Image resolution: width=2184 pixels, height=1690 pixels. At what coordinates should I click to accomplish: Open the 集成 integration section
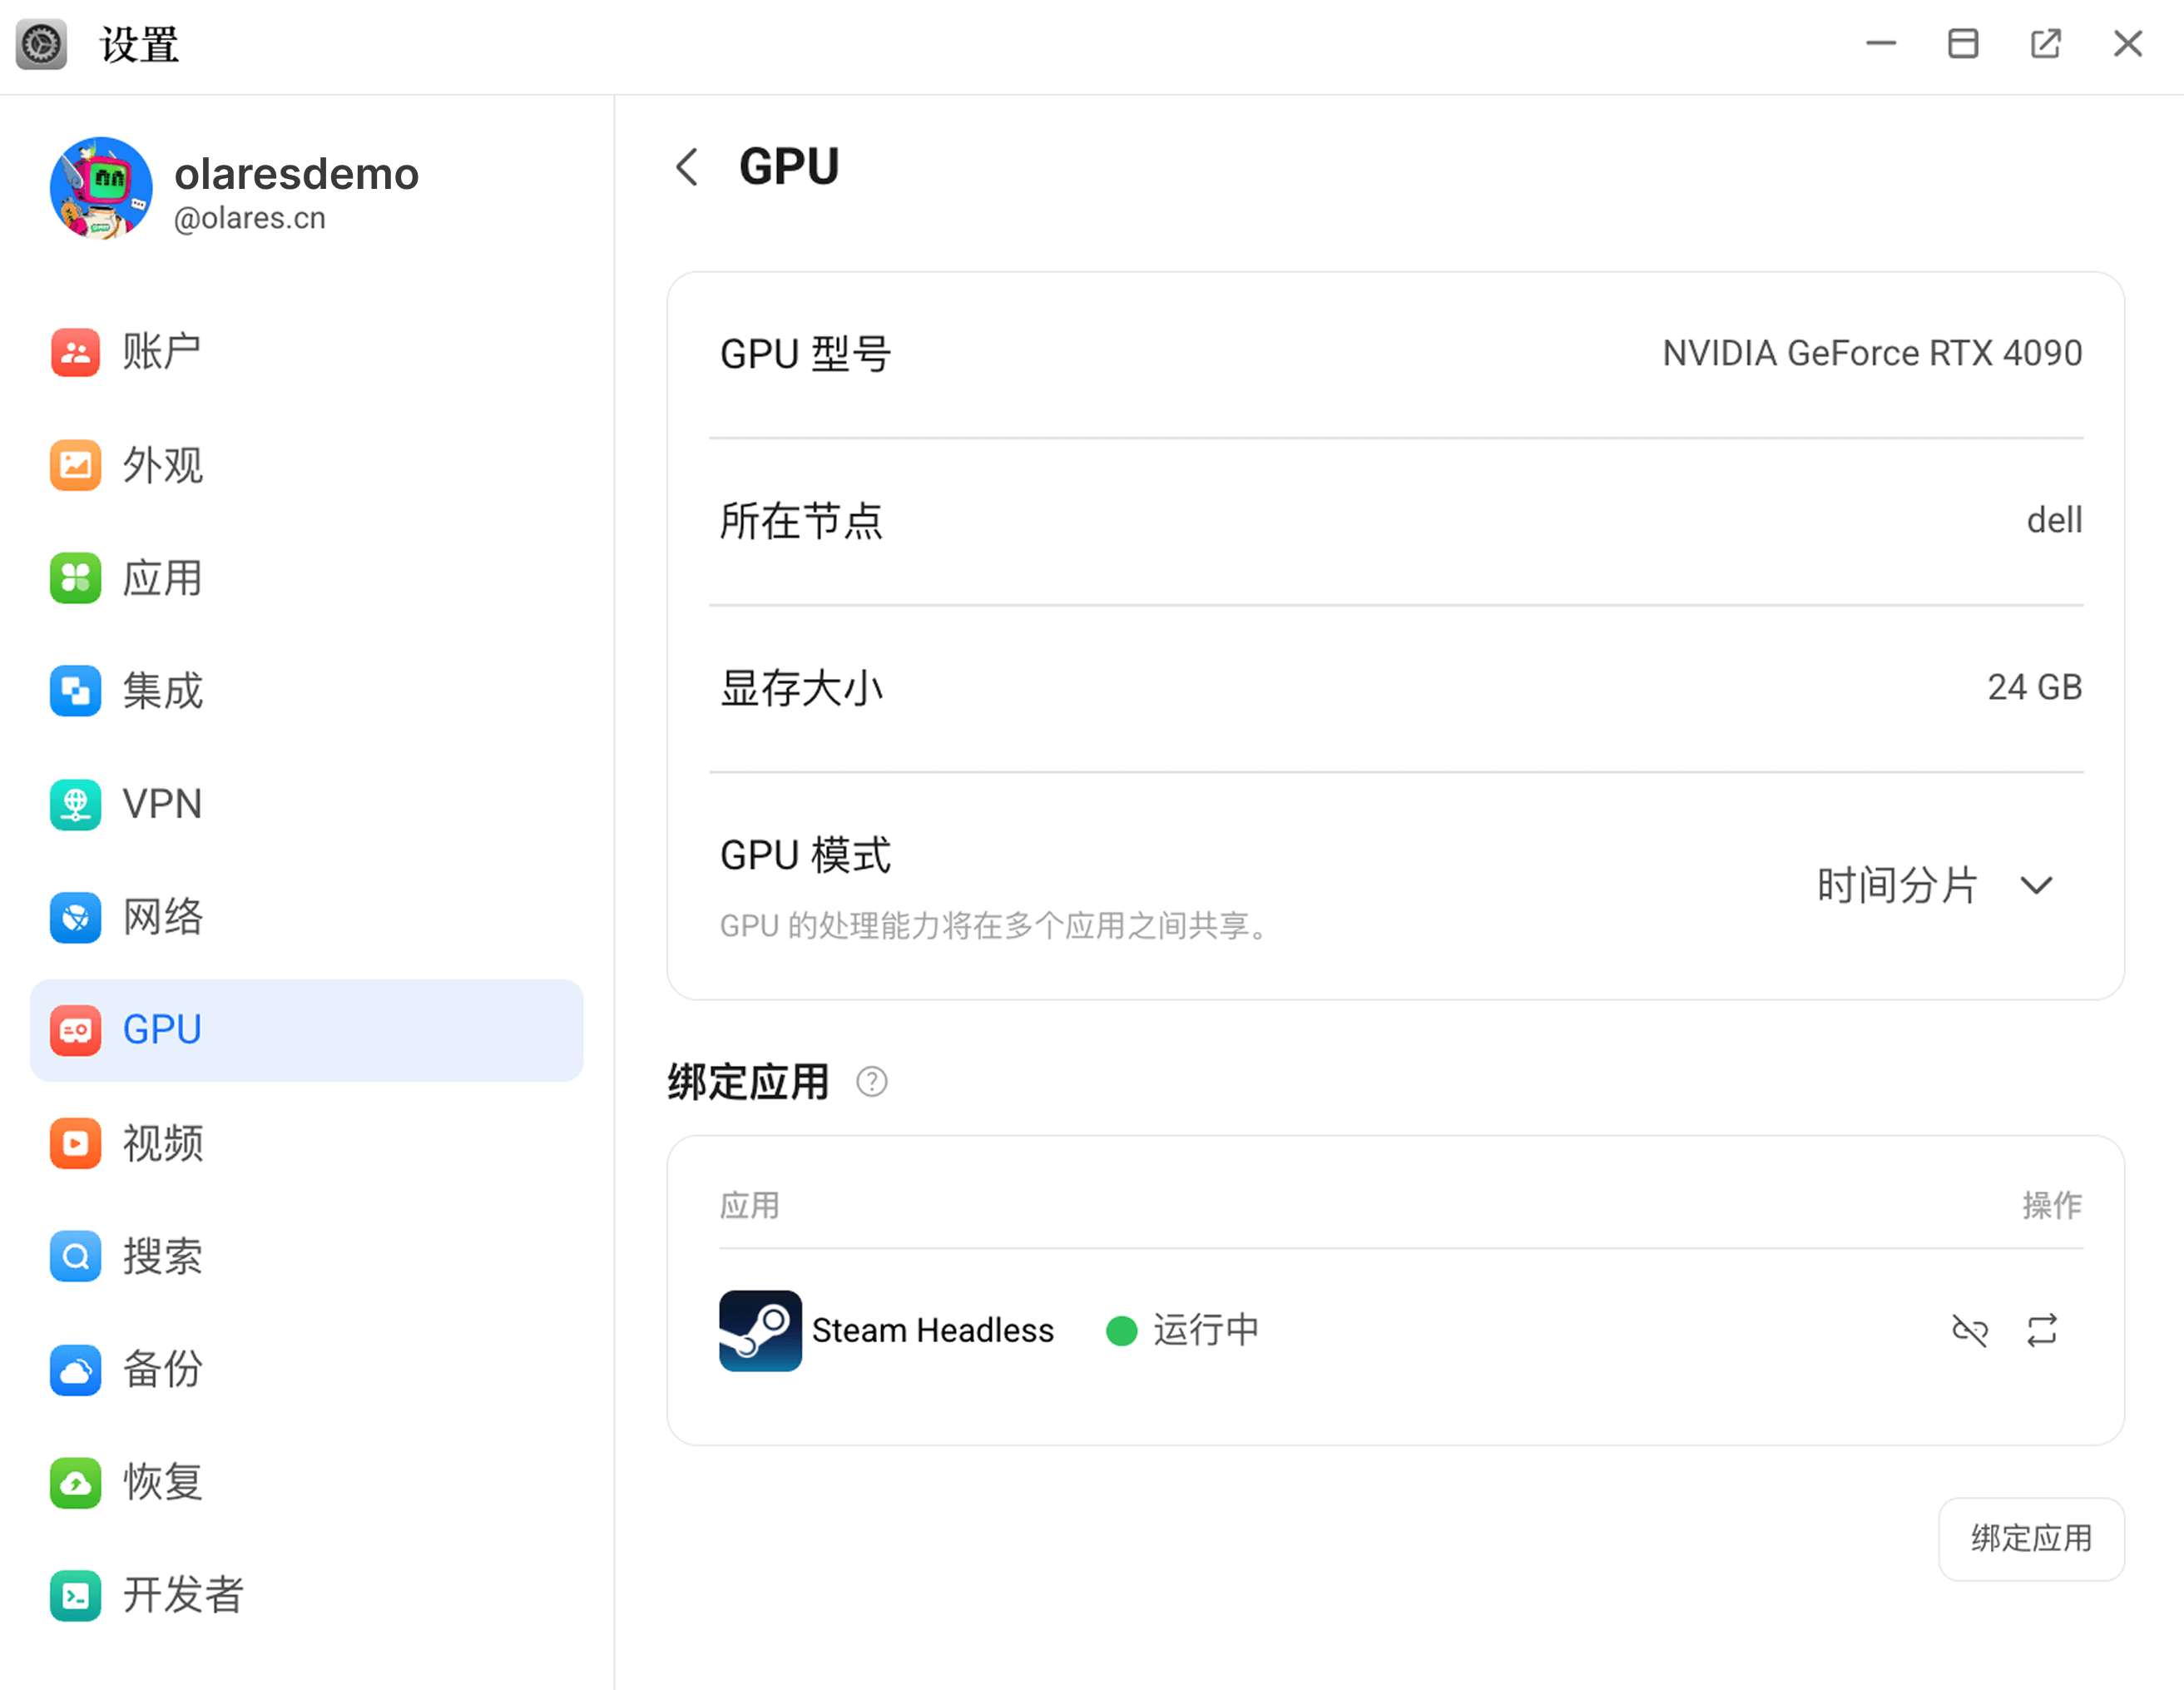[161, 691]
